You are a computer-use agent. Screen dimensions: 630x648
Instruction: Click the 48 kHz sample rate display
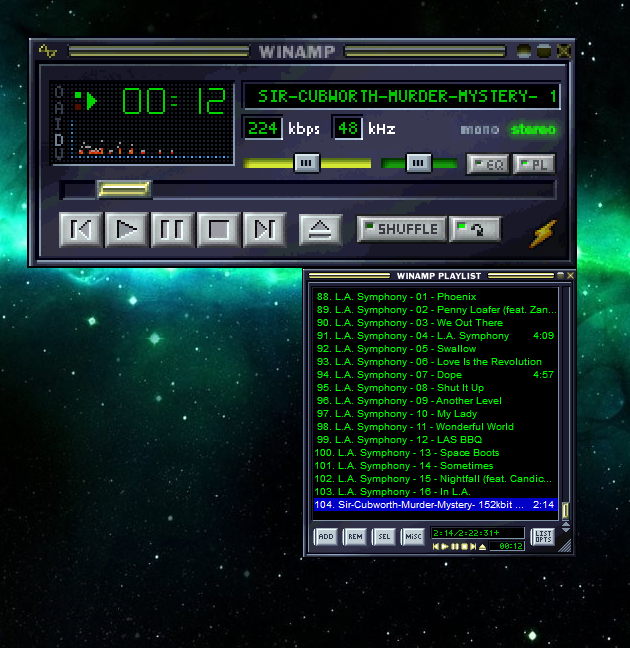pyautogui.click(x=348, y=128)
